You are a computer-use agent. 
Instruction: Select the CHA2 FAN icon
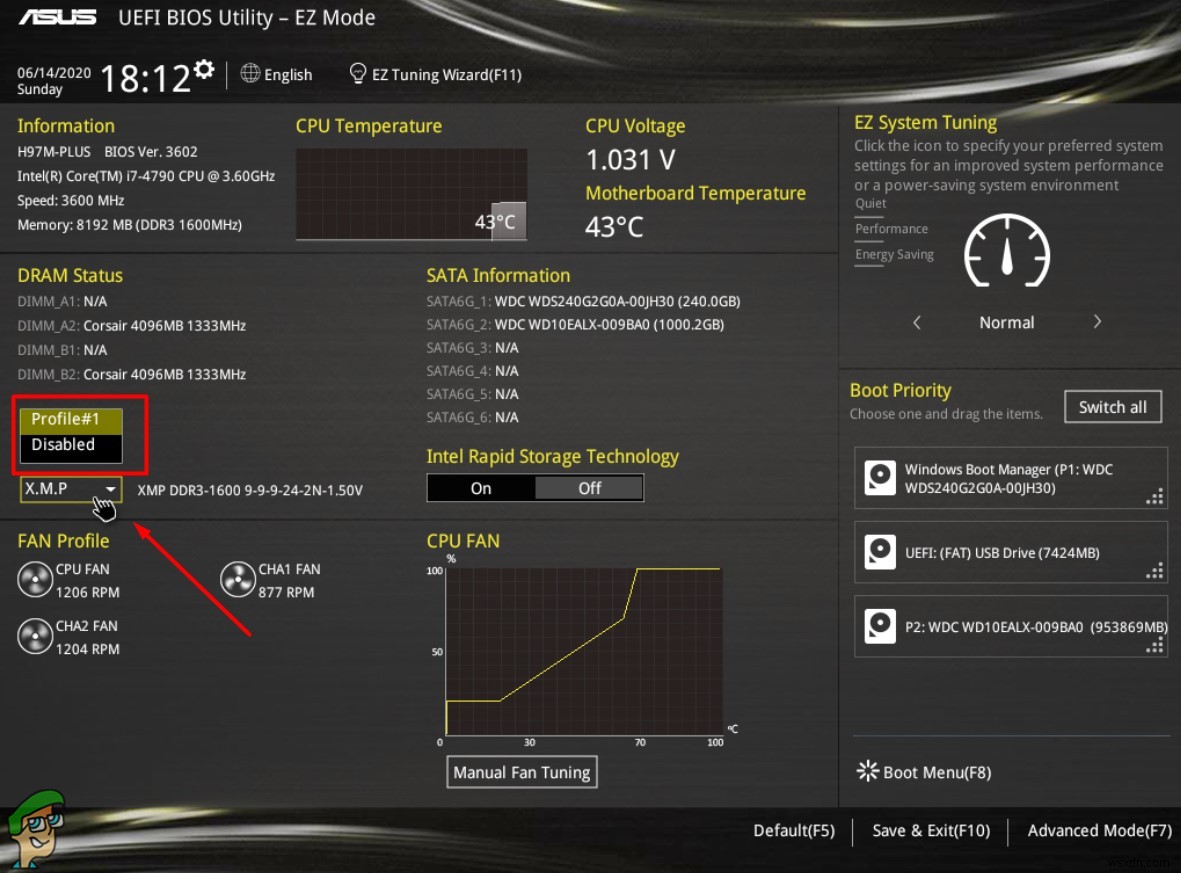pos(36,636)
